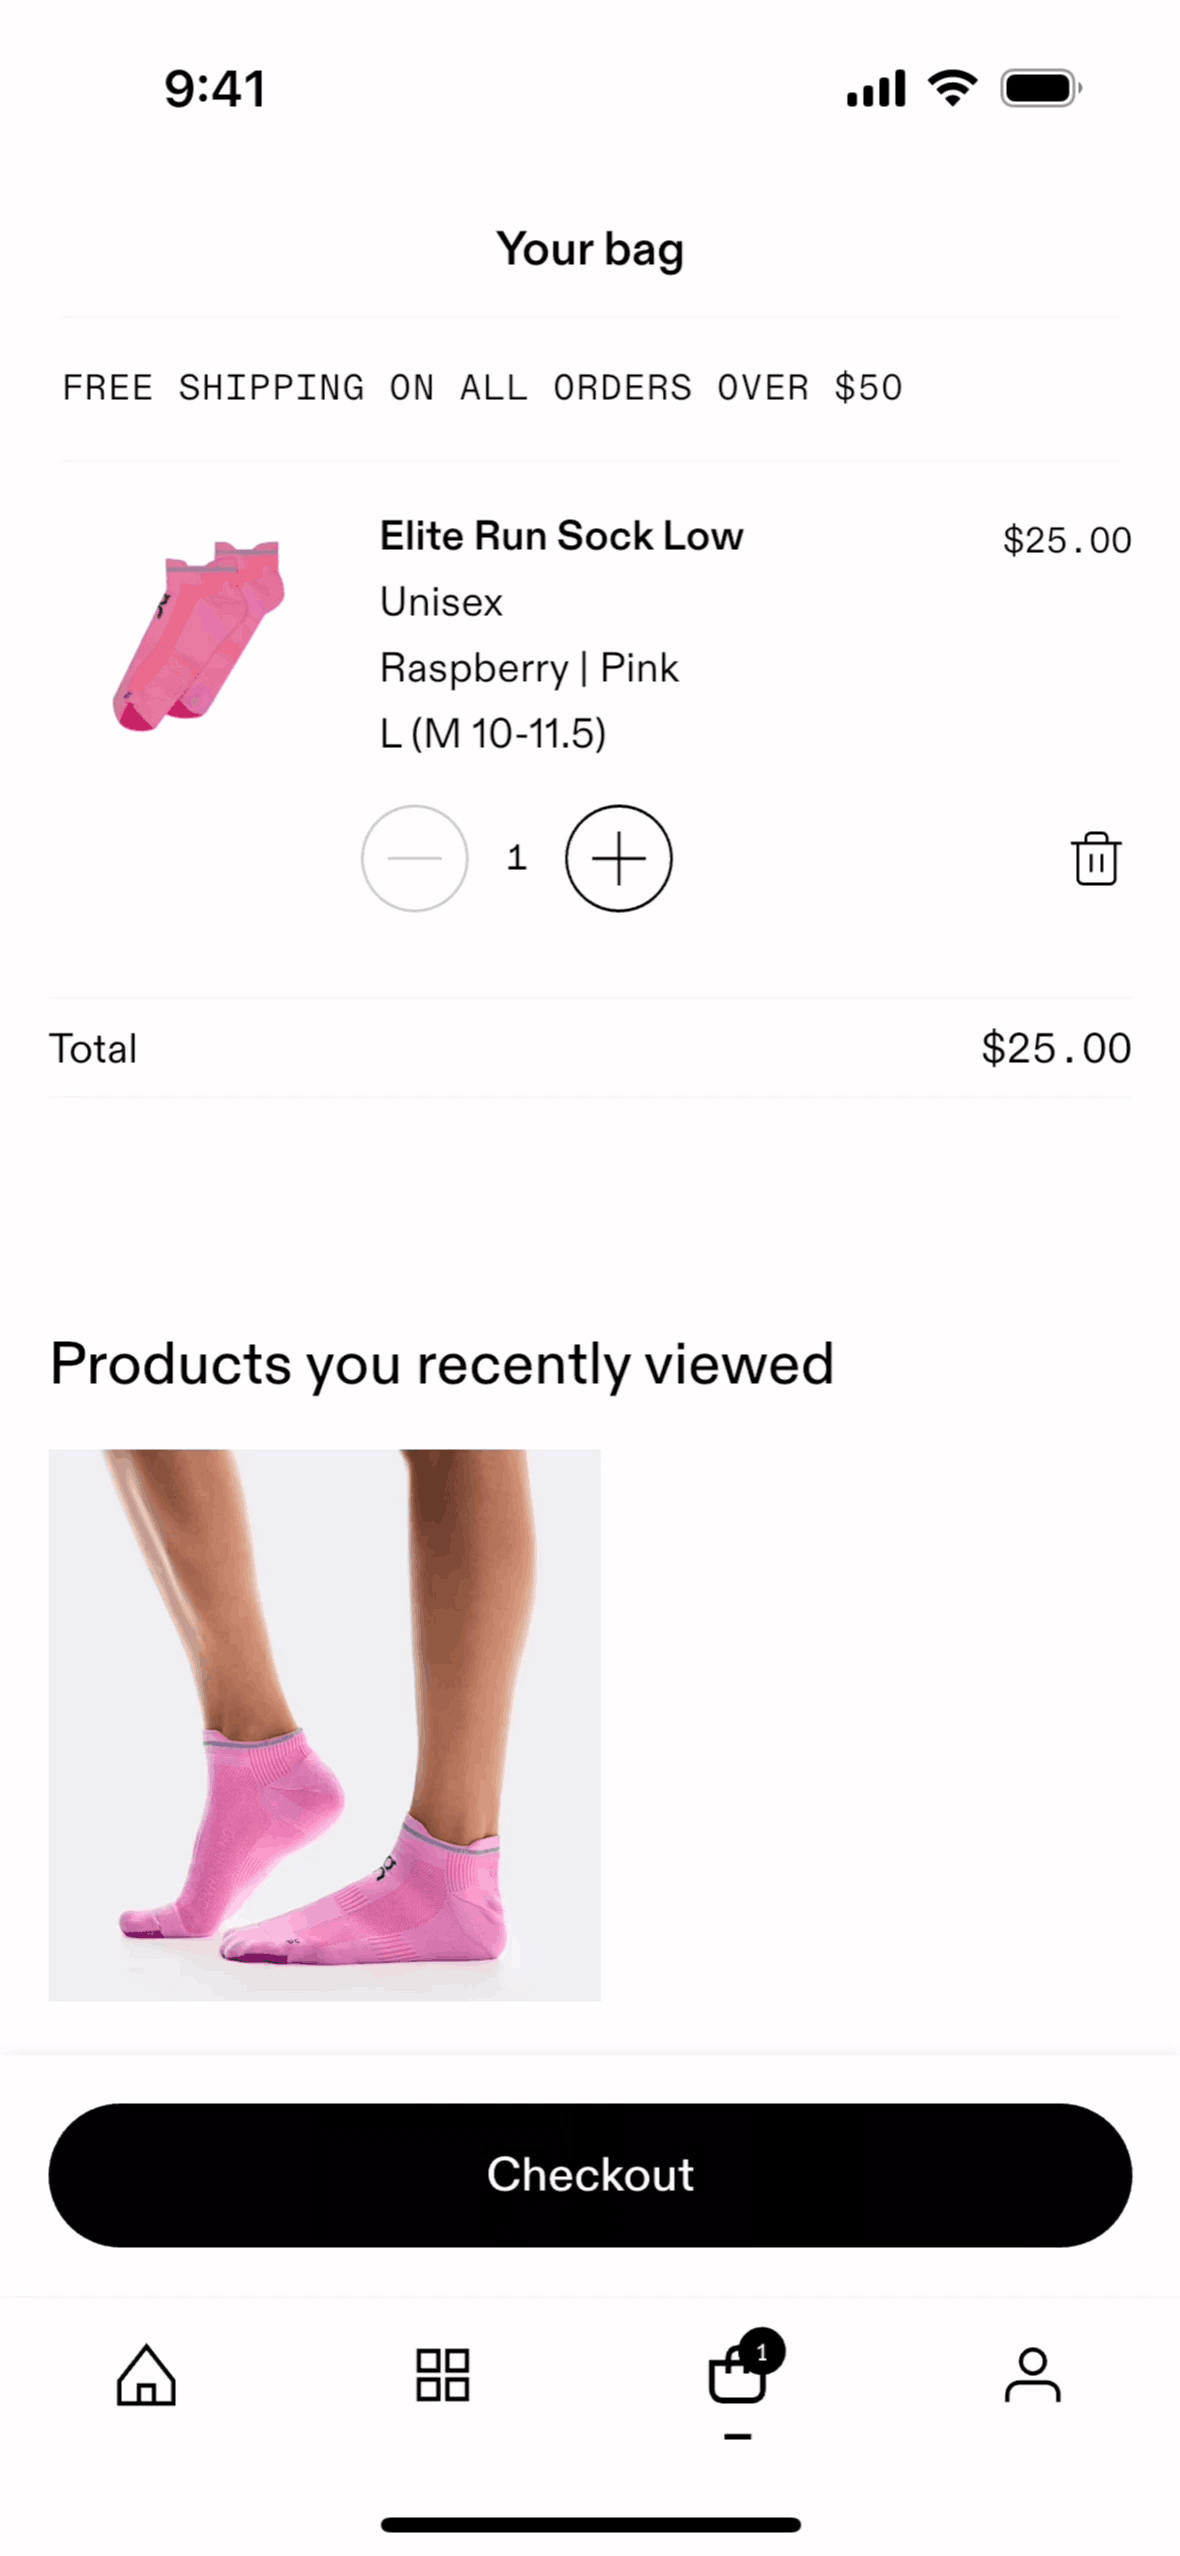This screenshot has height=2556, width=1180.
Task: Increase sock quantity with the plus button
Action: coord(618,858)
